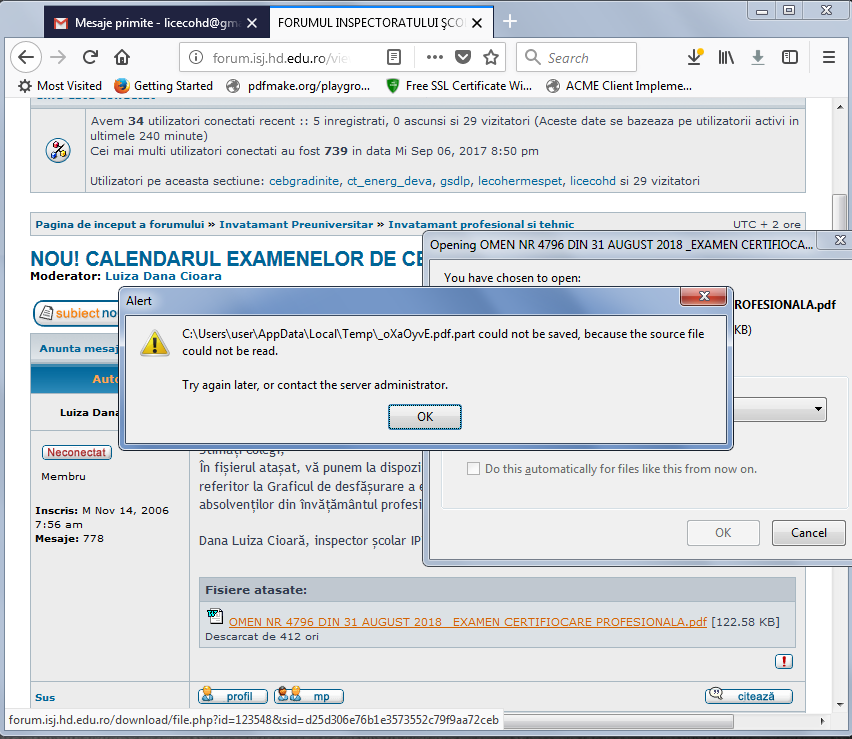Click Cancel in the Opening dialog
This screenshot has height=739, width=852.
pos(808,533)
